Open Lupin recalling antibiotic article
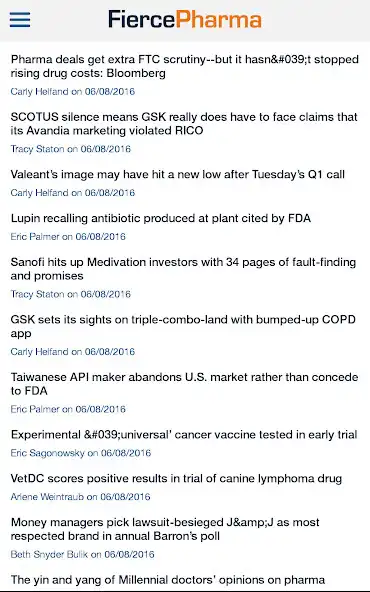Screen dimensions: 370x592 tap(161, 218)
